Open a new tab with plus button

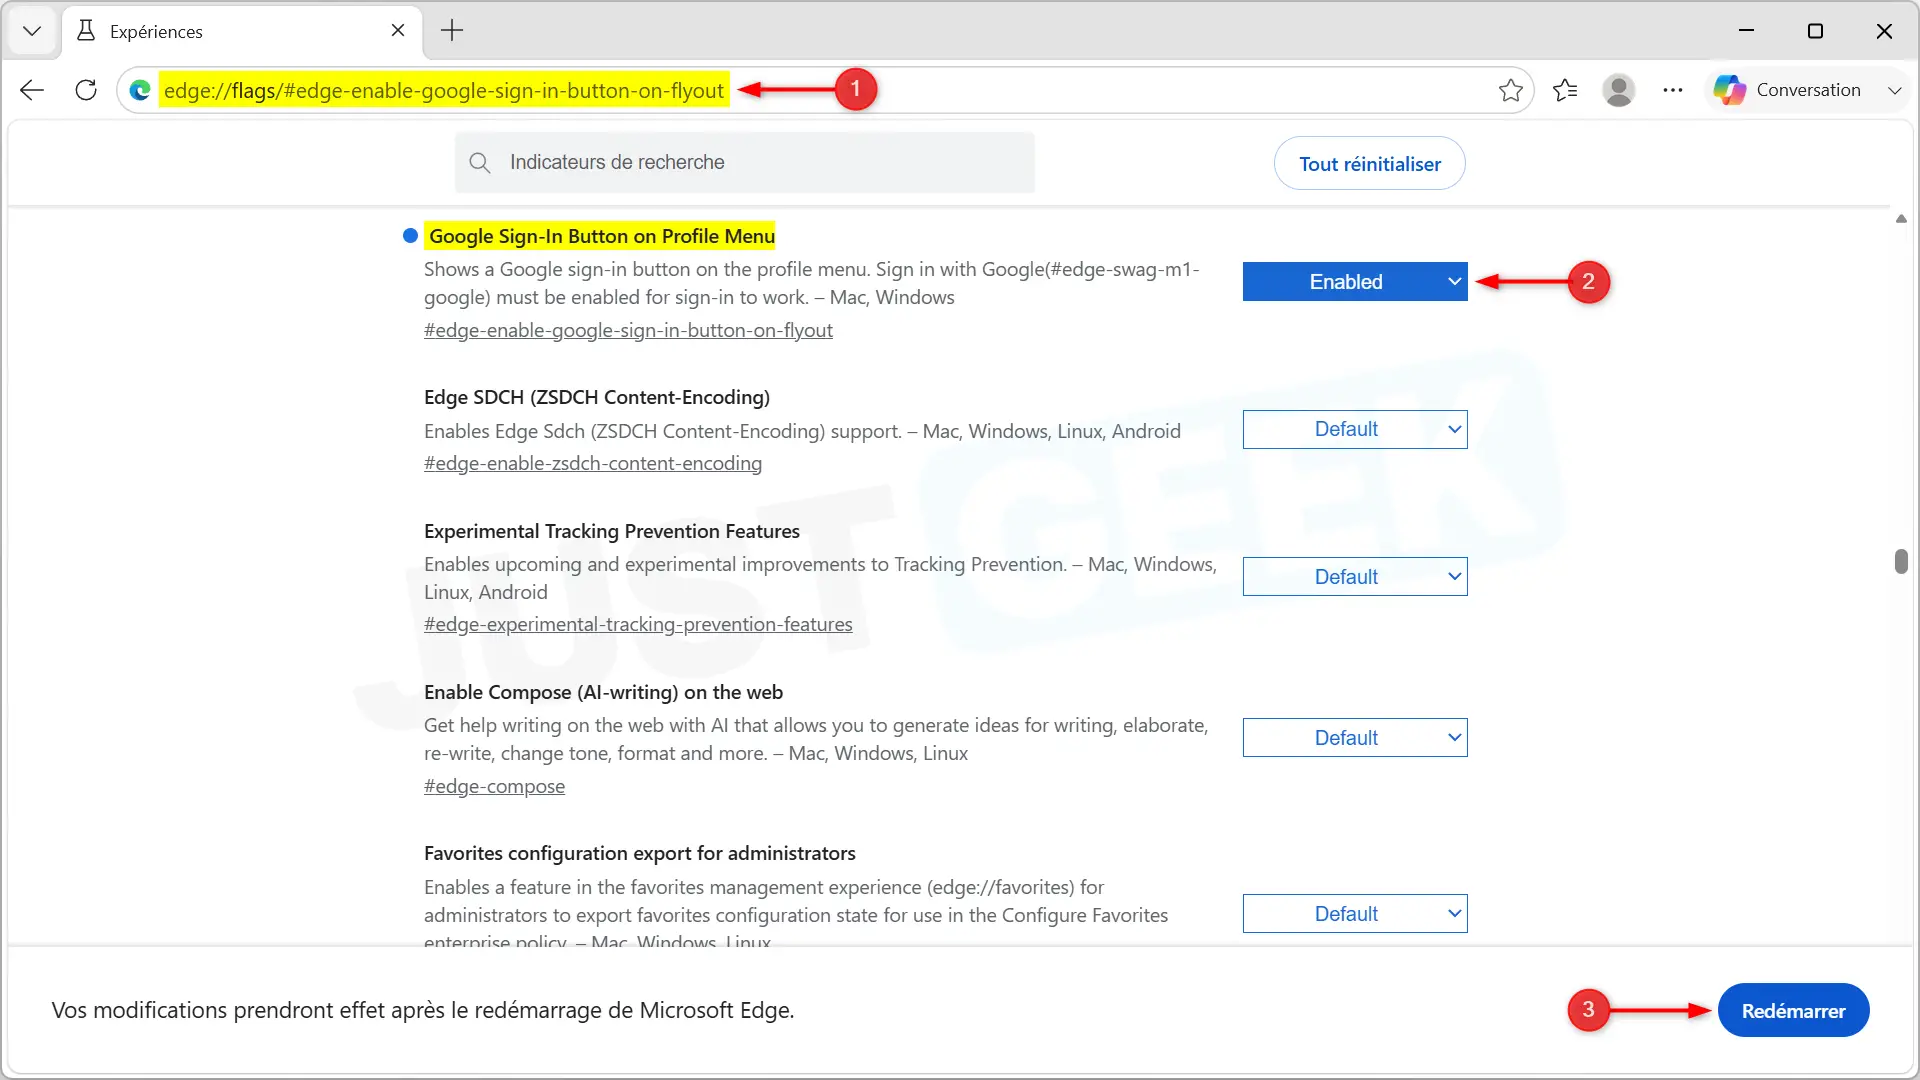coord(452,31)
